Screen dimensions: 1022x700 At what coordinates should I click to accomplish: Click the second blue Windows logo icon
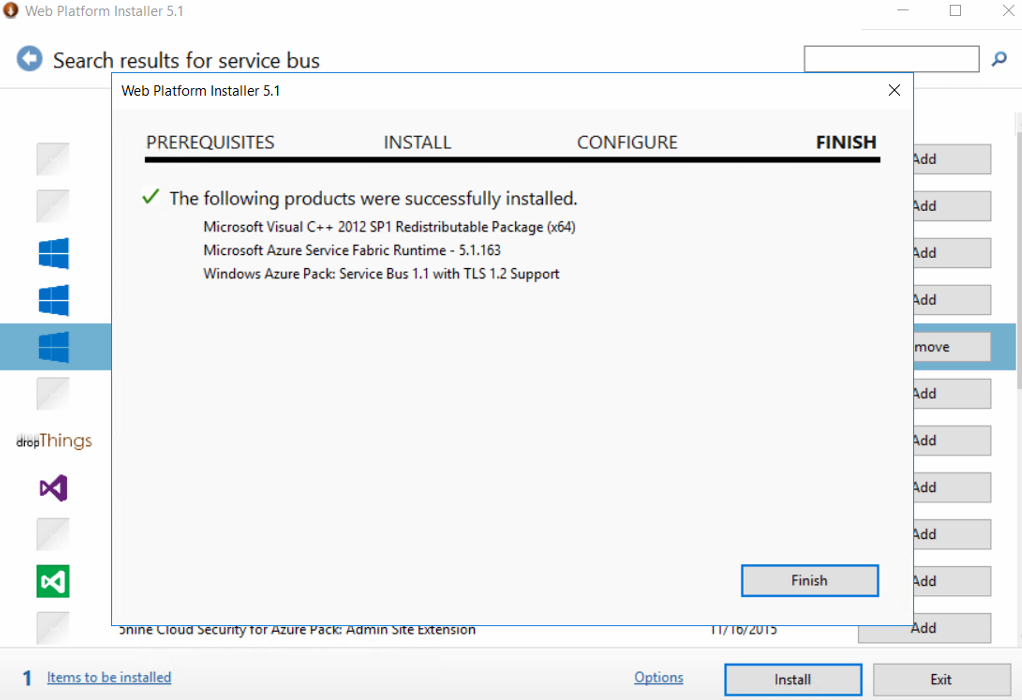52,300
